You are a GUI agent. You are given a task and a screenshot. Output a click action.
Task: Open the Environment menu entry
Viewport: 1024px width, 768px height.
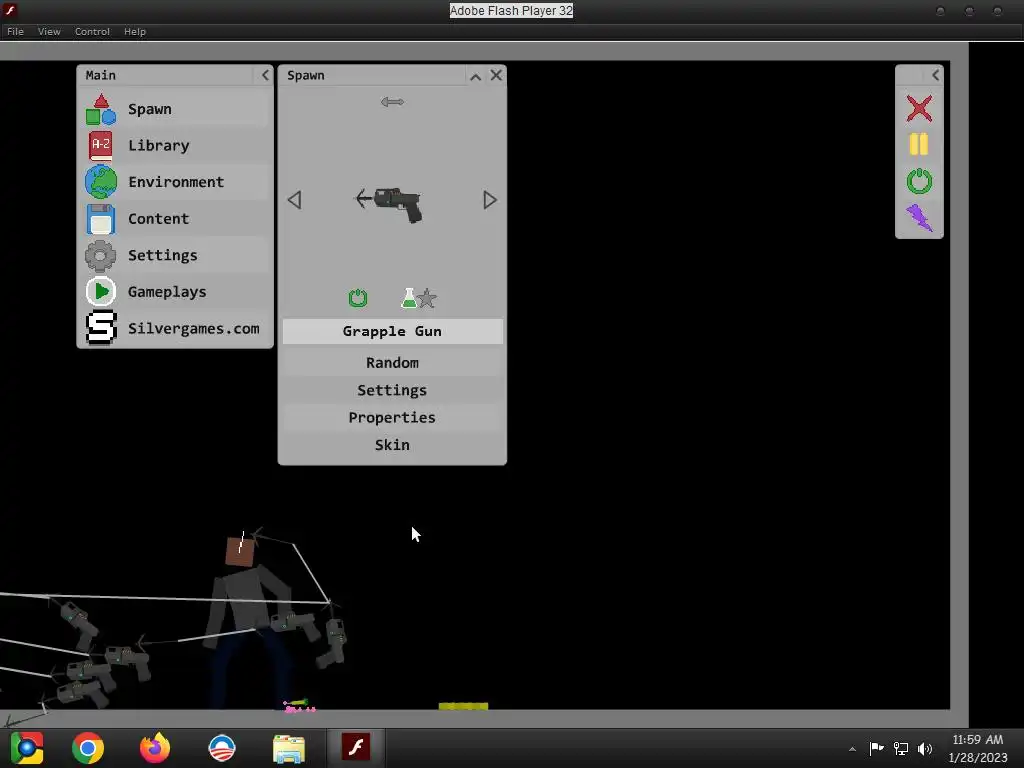[x=176, y=182]
